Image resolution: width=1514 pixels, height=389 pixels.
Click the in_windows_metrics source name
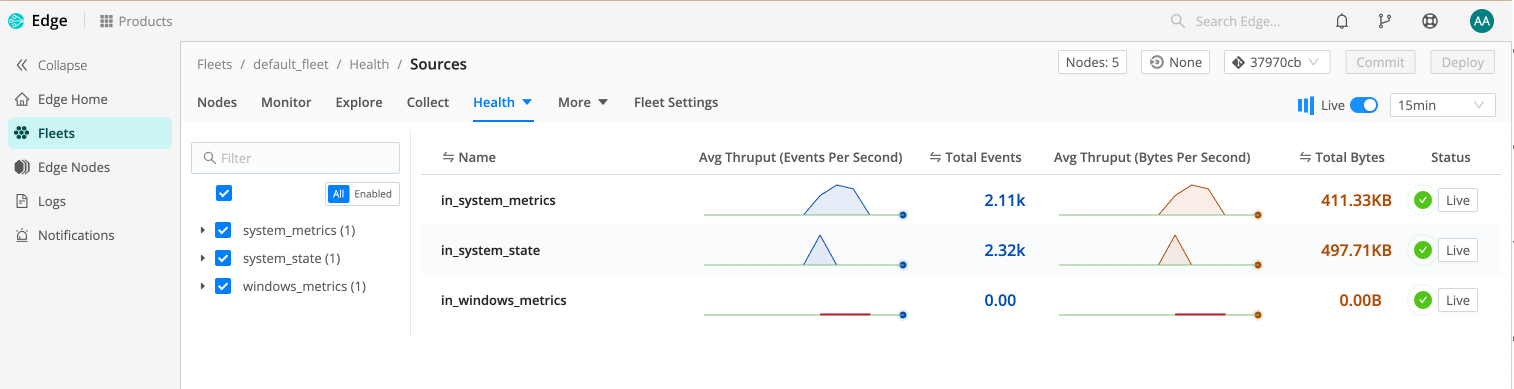504,300
